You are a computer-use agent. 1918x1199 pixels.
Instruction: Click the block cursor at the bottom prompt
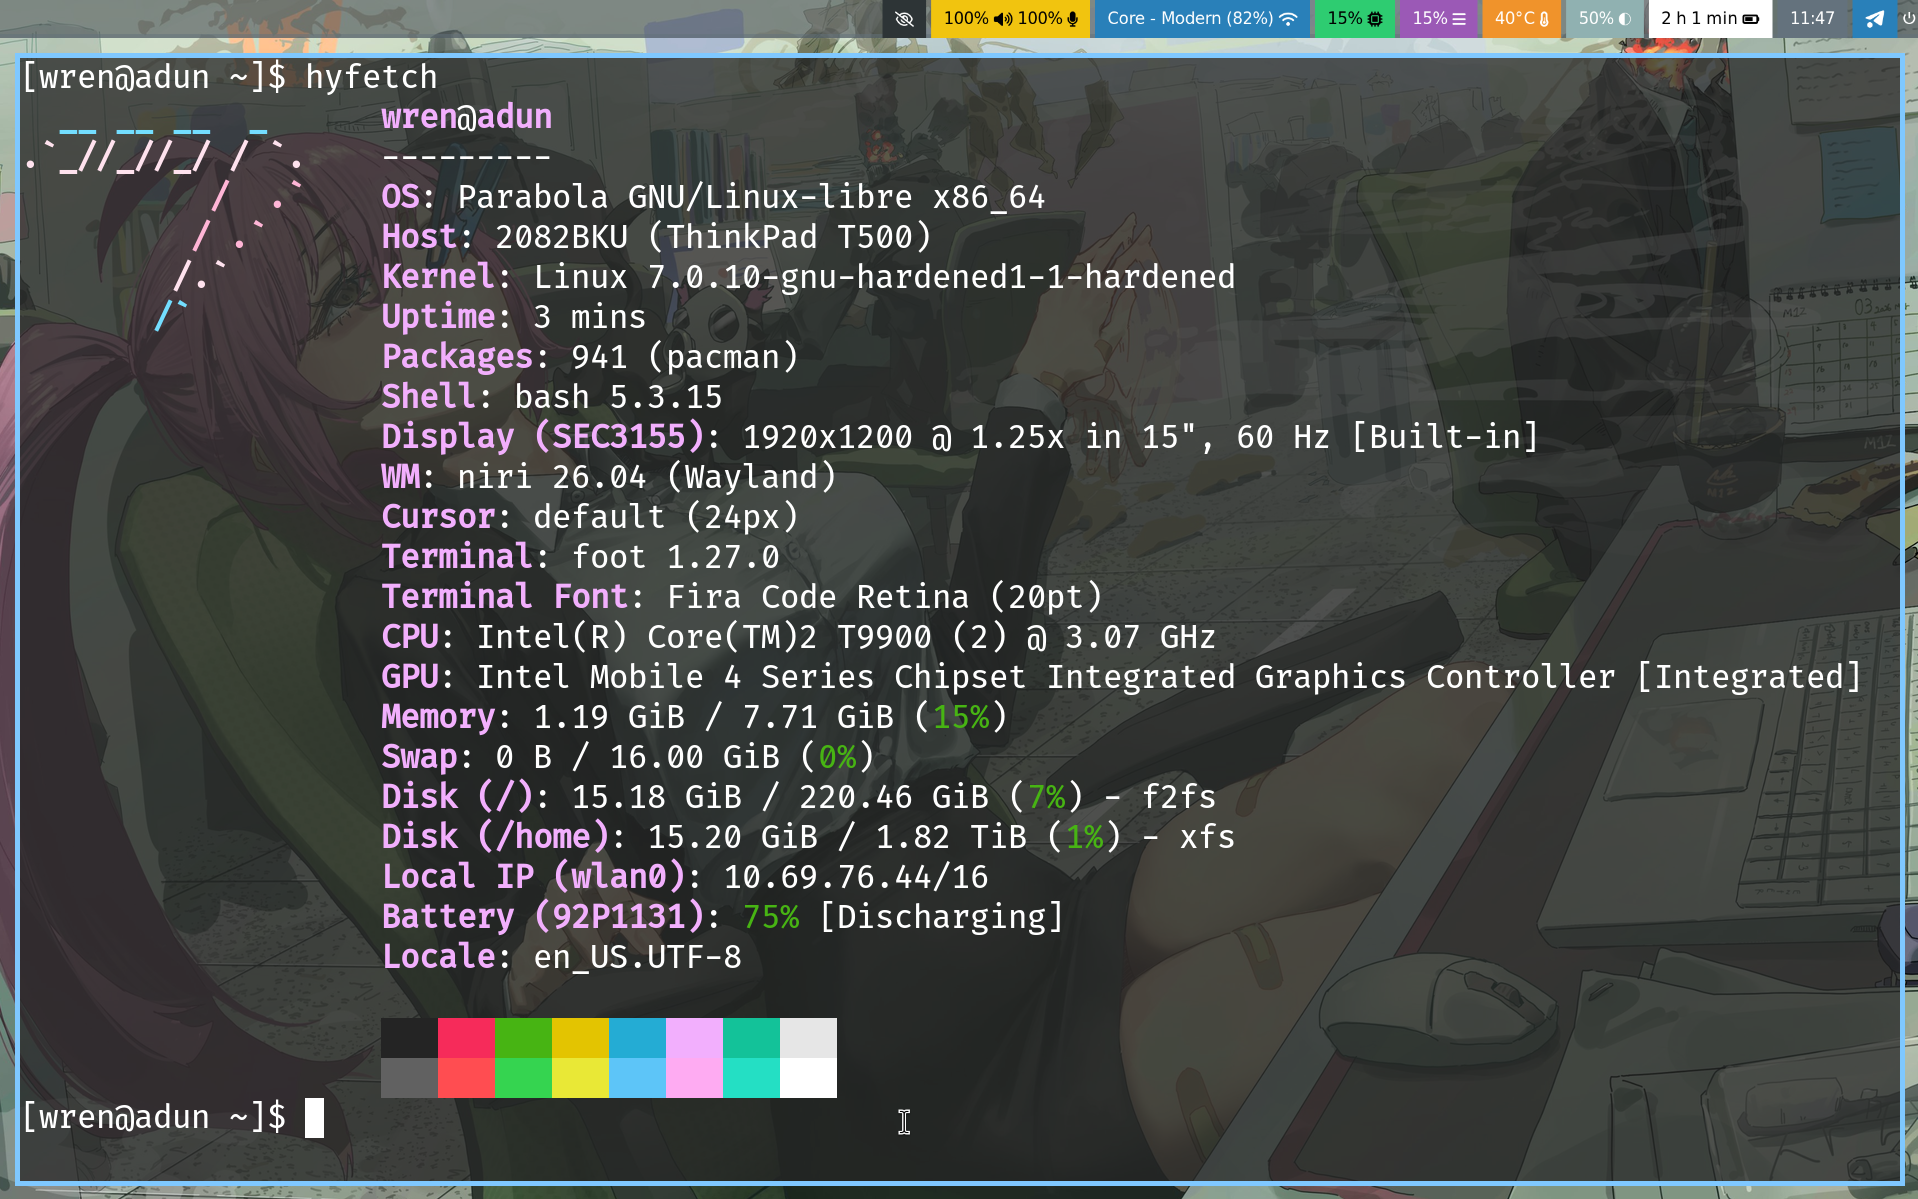[x=314, y=1118]
